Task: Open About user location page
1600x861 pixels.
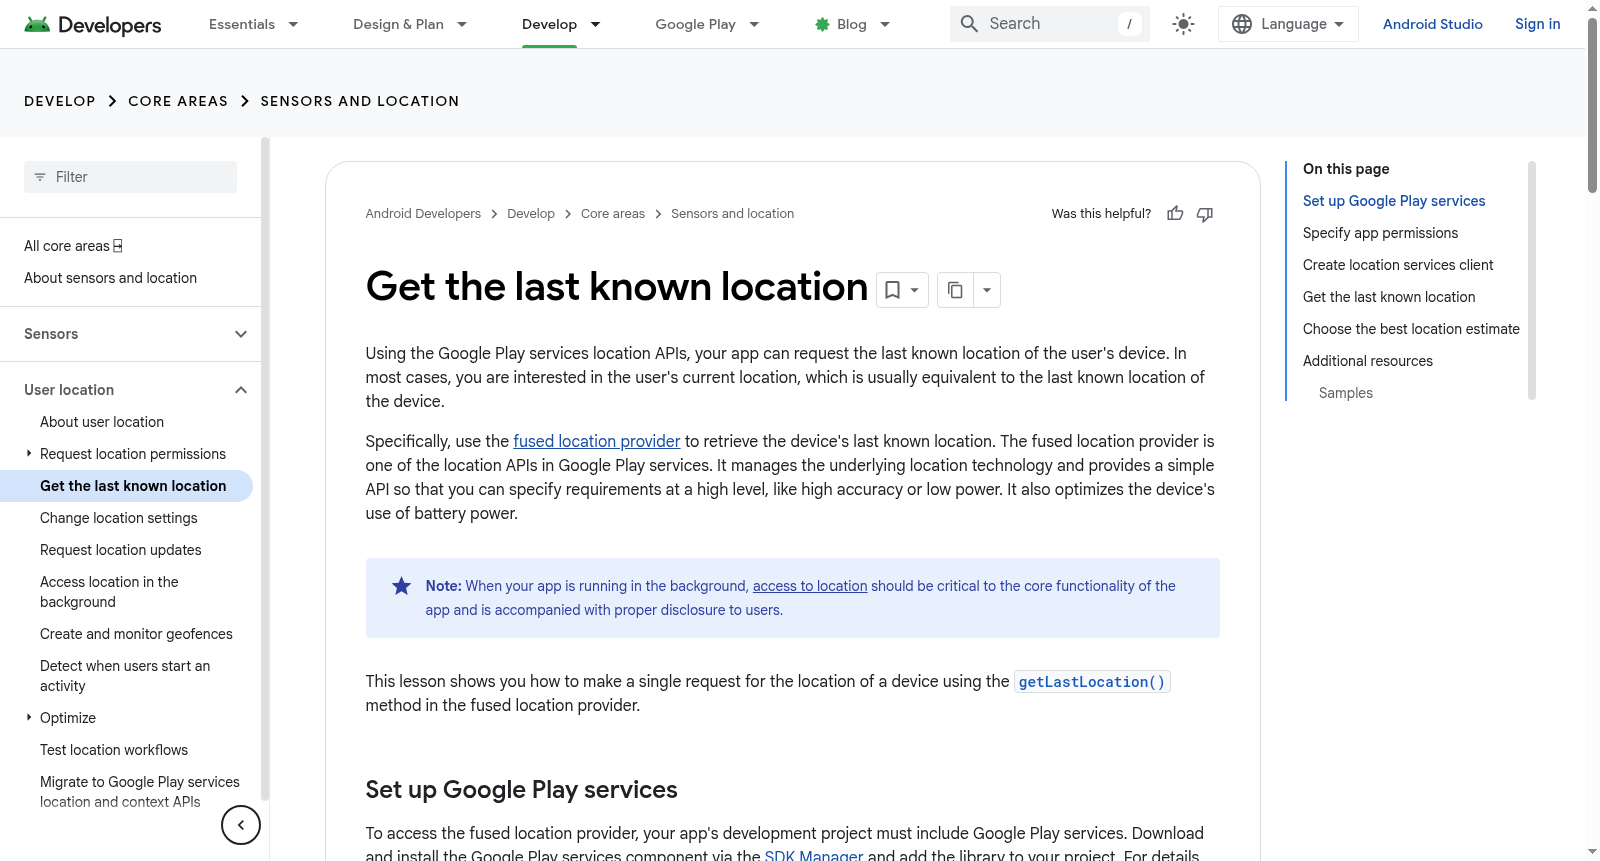Action: pyautogui.click(x=102, y=422)
